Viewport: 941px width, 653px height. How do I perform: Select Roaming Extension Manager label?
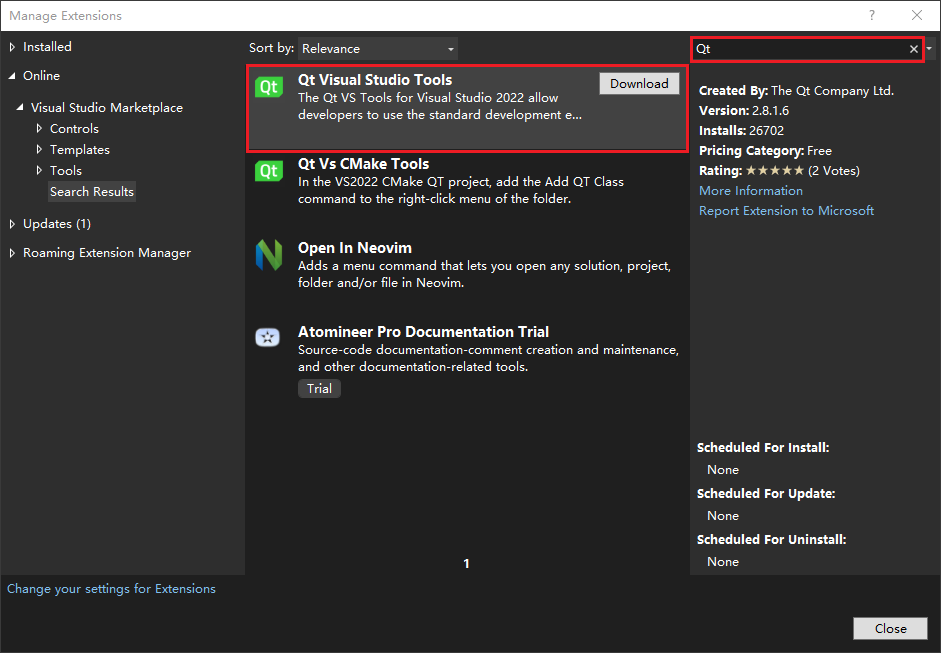[x=107, y=253]
